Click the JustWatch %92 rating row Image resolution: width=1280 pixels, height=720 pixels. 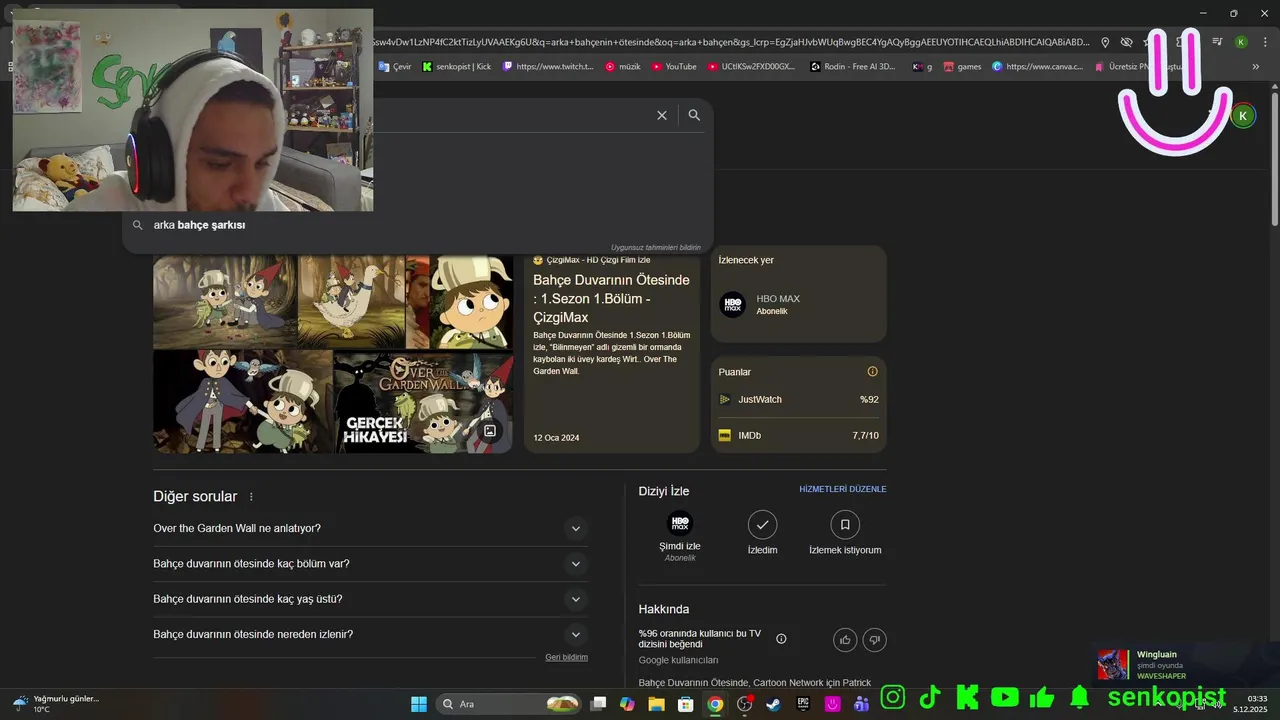tap(798, 399)
